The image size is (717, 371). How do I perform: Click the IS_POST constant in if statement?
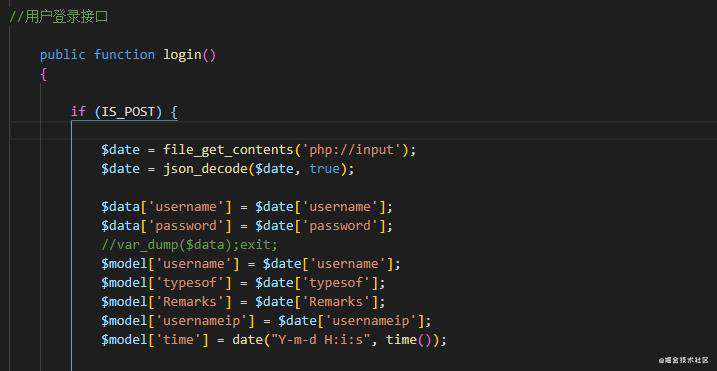(128, 112)
